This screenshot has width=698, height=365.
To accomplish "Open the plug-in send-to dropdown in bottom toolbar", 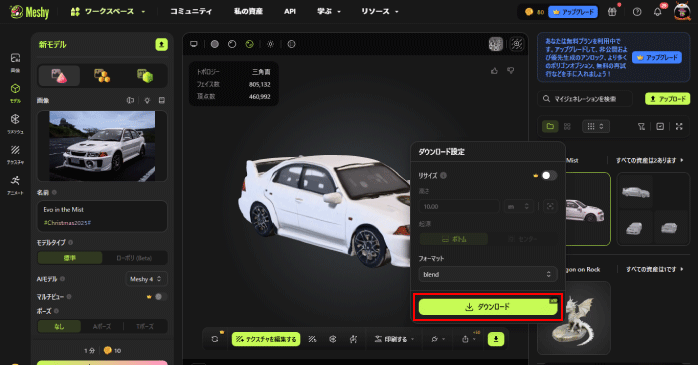I will click(x=438, y=339).
